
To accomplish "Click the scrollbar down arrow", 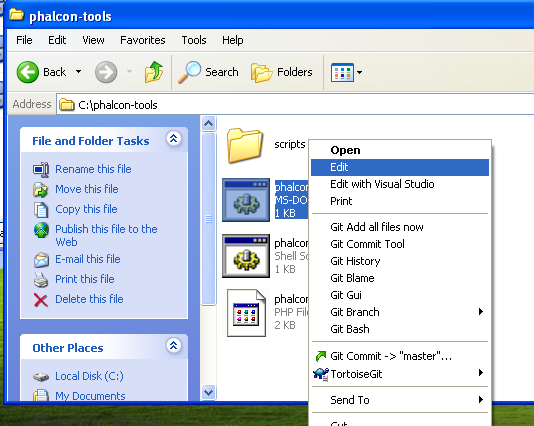I will tap(208, 392).
